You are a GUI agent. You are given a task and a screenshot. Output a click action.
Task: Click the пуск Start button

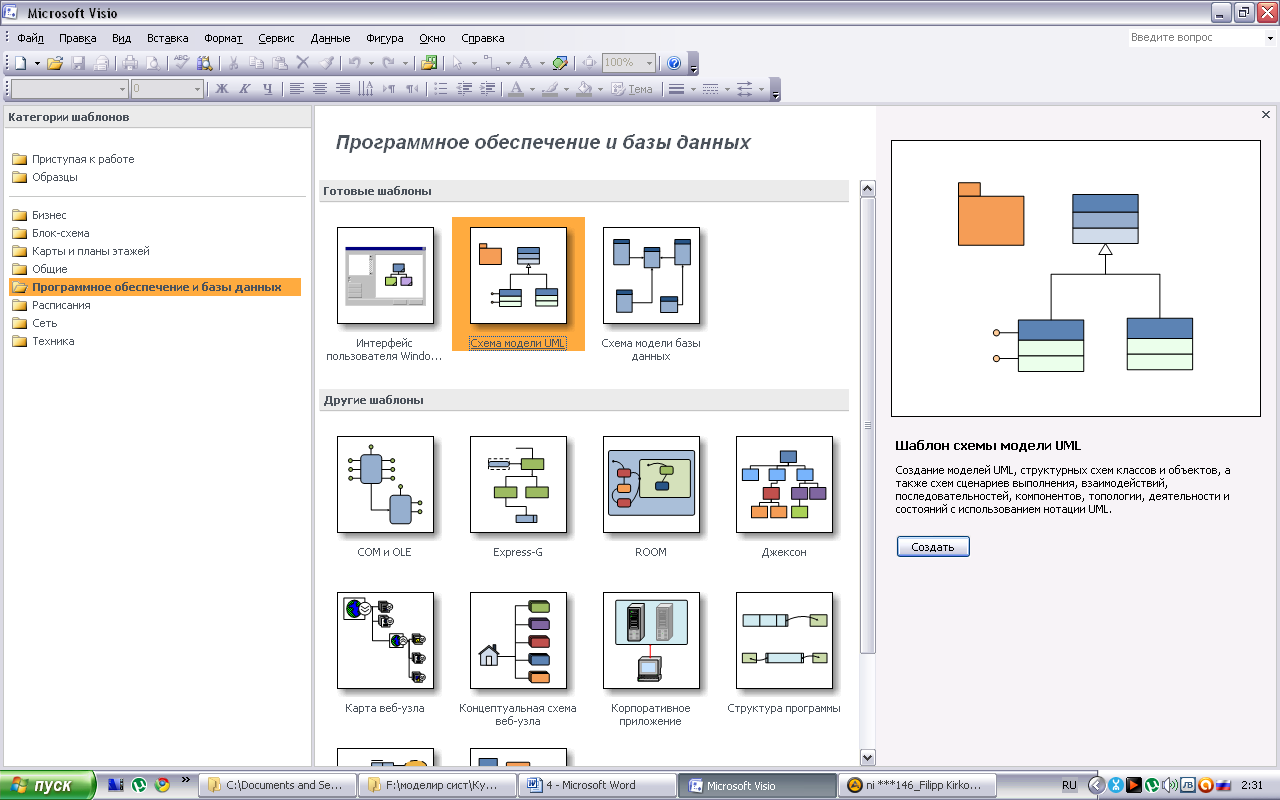47,785
